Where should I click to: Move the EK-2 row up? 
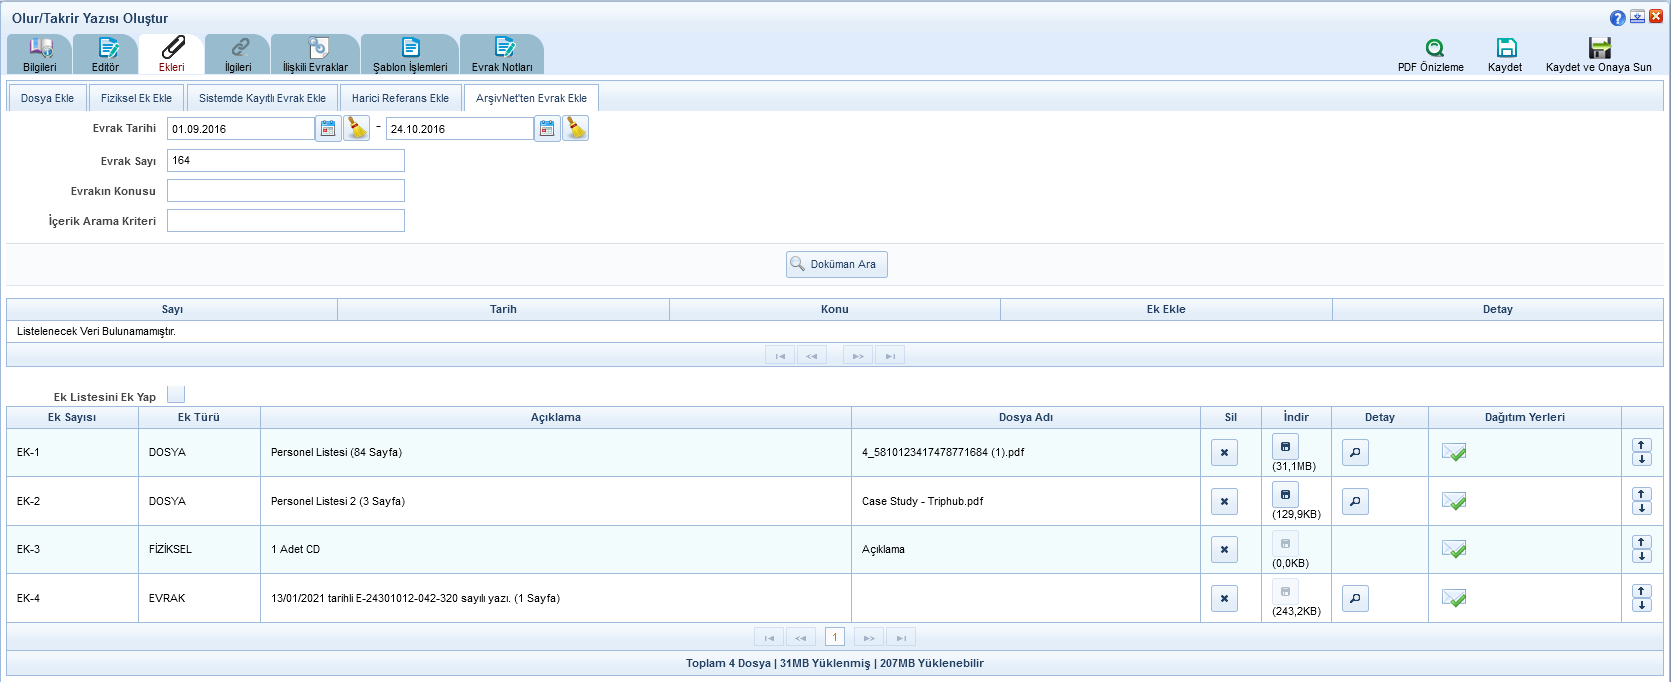tap(1641, 494)
